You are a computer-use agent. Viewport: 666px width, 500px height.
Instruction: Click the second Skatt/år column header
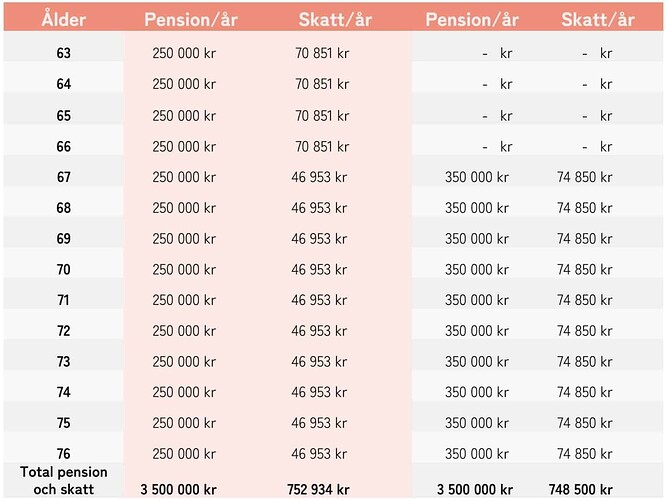(x=598, y=19)
